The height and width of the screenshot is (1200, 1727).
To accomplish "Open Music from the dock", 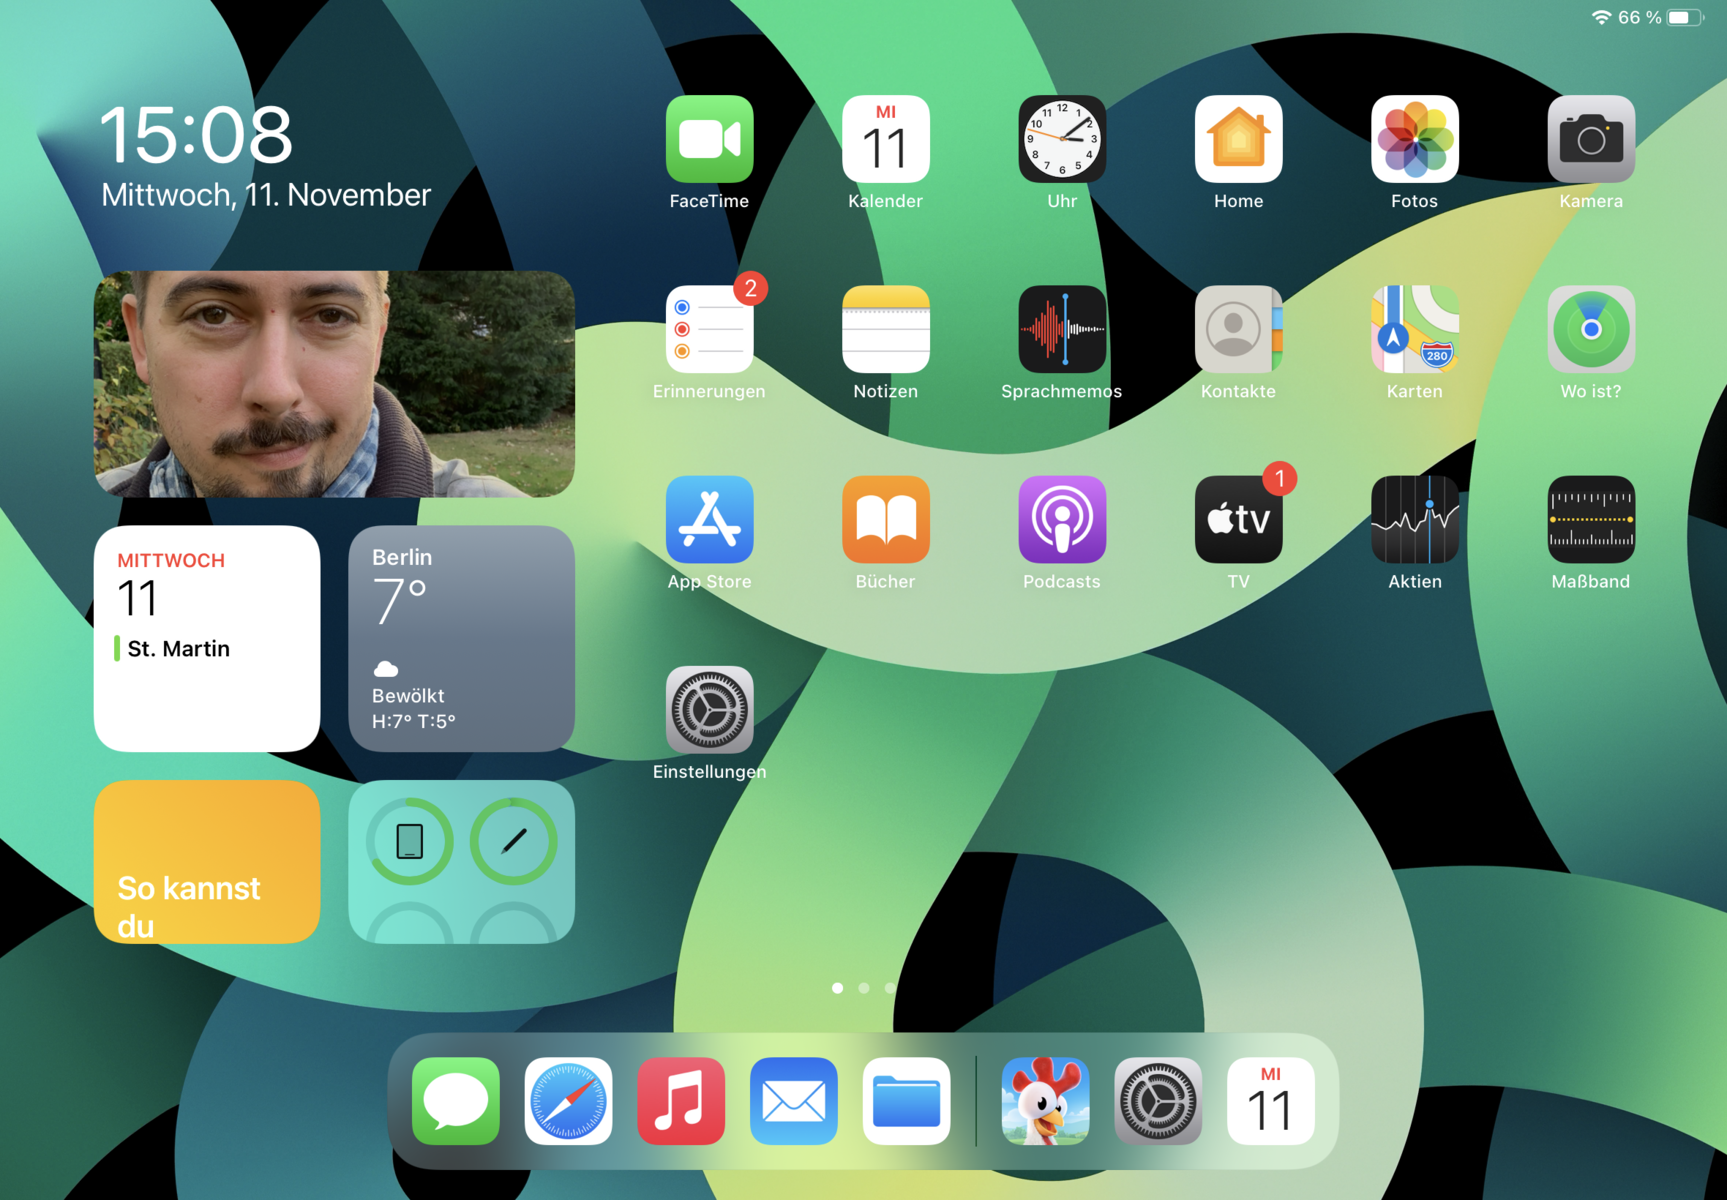I will coord(681,1101).
